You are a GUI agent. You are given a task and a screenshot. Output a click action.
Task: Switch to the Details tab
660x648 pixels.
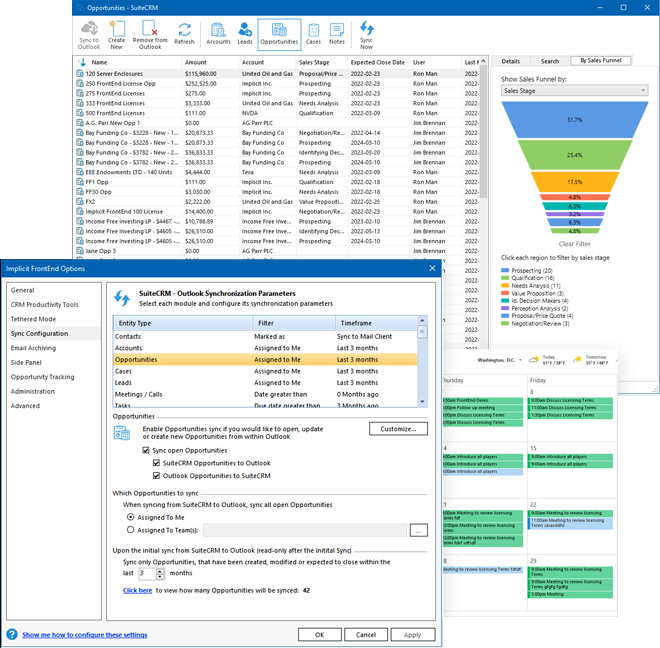511,61
